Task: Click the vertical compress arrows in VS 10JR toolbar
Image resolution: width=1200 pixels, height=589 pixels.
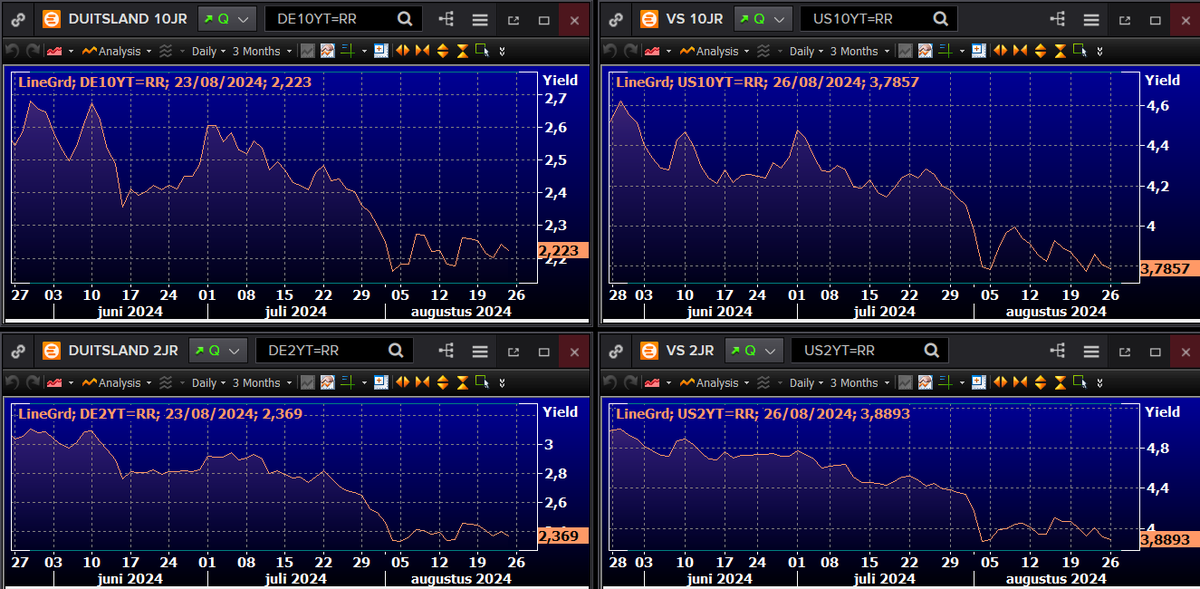Action: 1061,51
